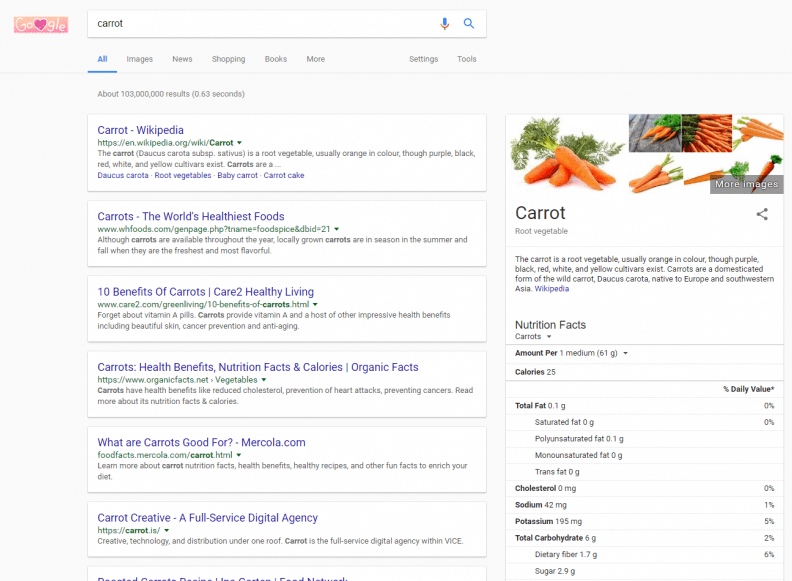Click the Carrot panel title
Viewport: 792px width, 581px height.
(x=540, y=213)
